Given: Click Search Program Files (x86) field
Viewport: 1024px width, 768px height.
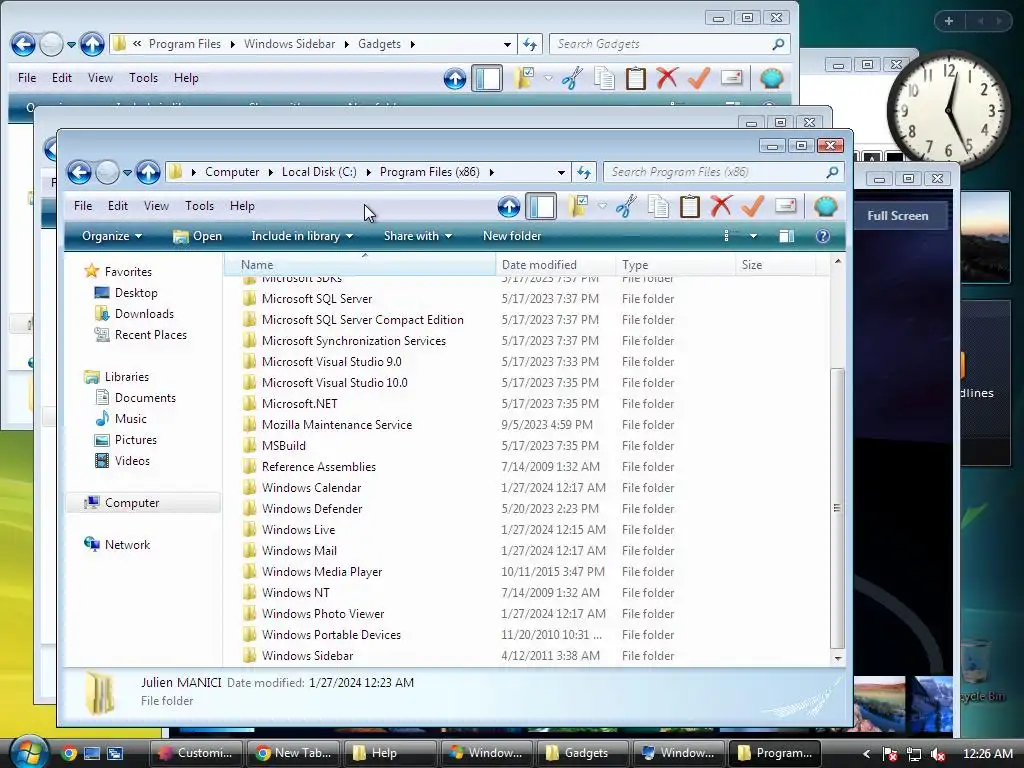Looking at the screenshot, I should 724,172.
